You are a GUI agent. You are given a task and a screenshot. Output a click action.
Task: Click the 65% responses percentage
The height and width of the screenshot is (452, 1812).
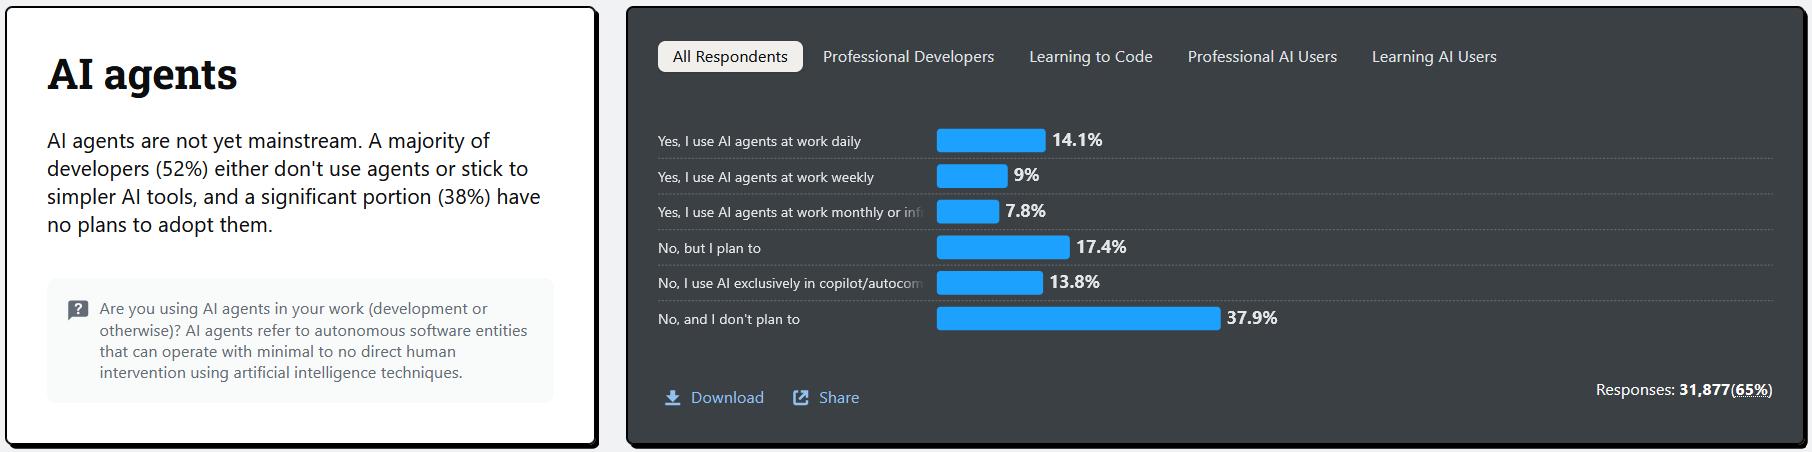point(1751,390)
